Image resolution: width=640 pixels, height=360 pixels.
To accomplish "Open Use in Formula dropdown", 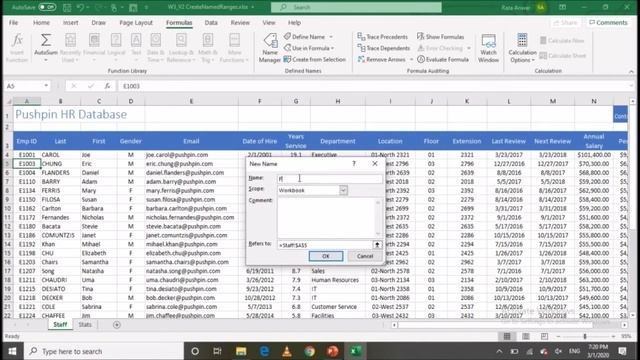I will click(309, 48).
